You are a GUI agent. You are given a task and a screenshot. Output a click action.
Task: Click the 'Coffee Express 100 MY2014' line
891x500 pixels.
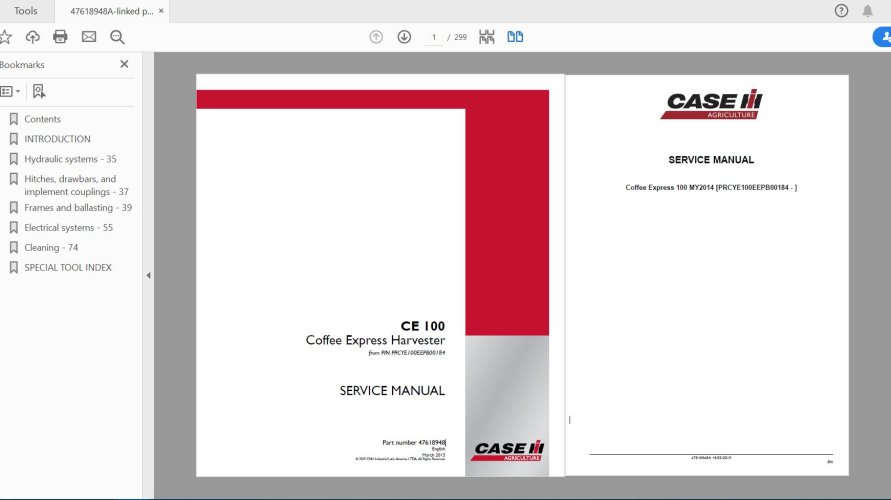point(711,188)
